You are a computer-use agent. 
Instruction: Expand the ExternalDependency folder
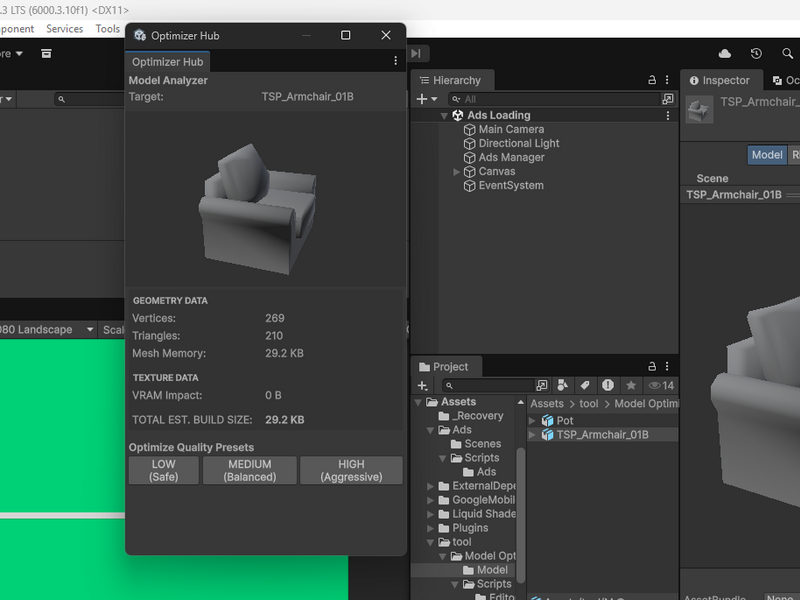[x=430, y=487]
